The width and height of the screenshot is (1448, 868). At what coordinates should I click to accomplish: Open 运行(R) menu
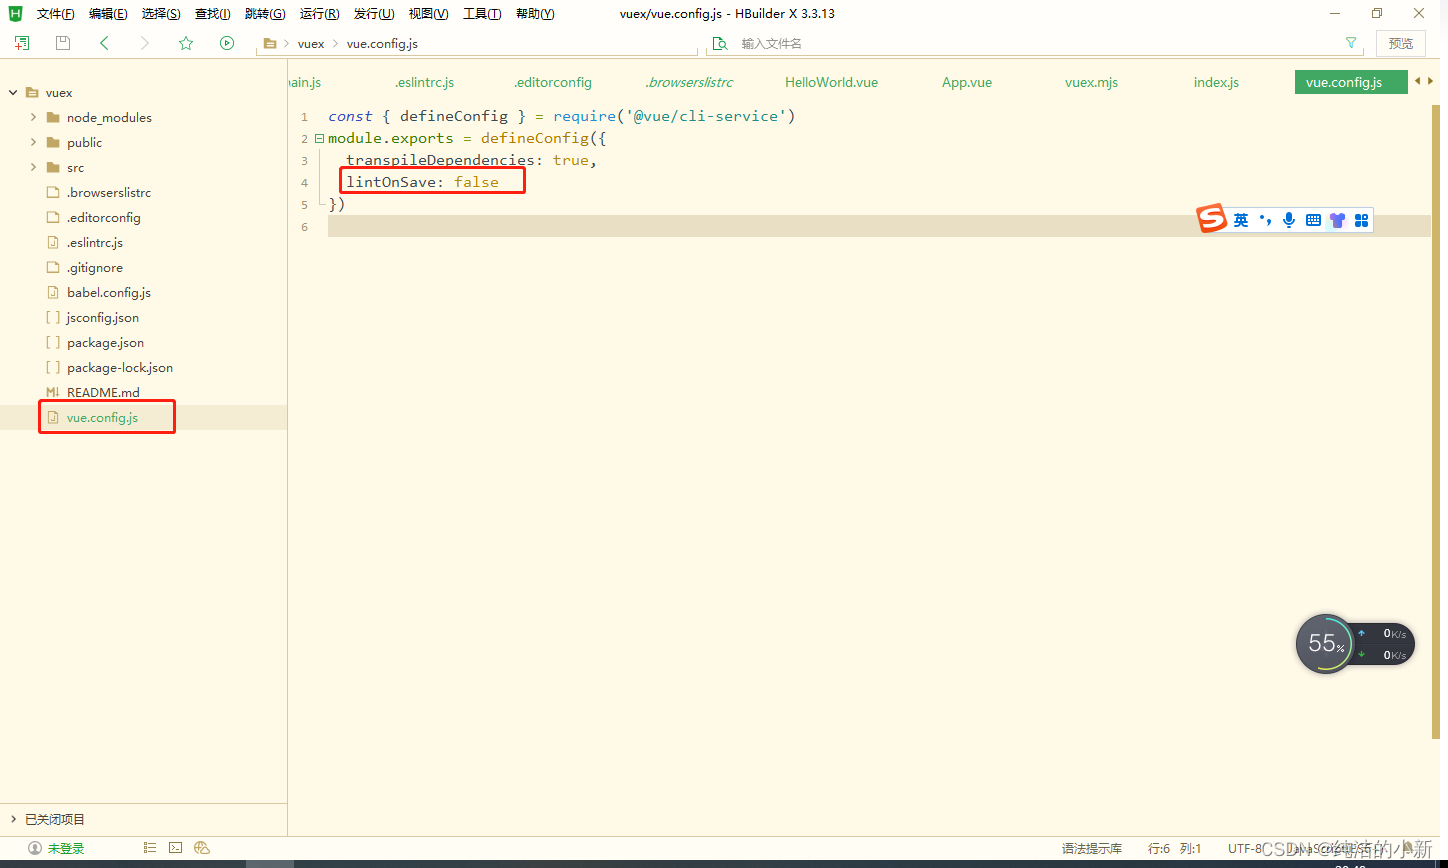pyautogui.click(x=319, y=14)
